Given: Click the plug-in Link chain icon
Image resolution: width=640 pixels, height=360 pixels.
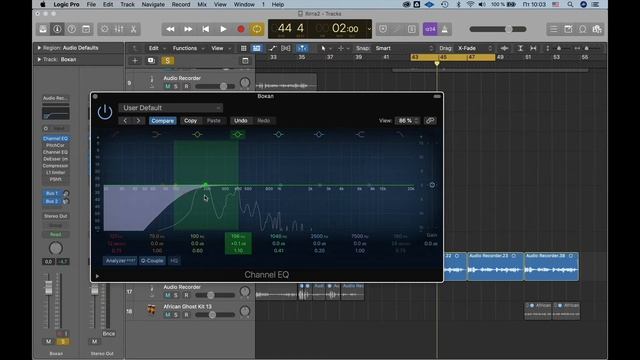Looking at the screenshot, I should [430, 120].
